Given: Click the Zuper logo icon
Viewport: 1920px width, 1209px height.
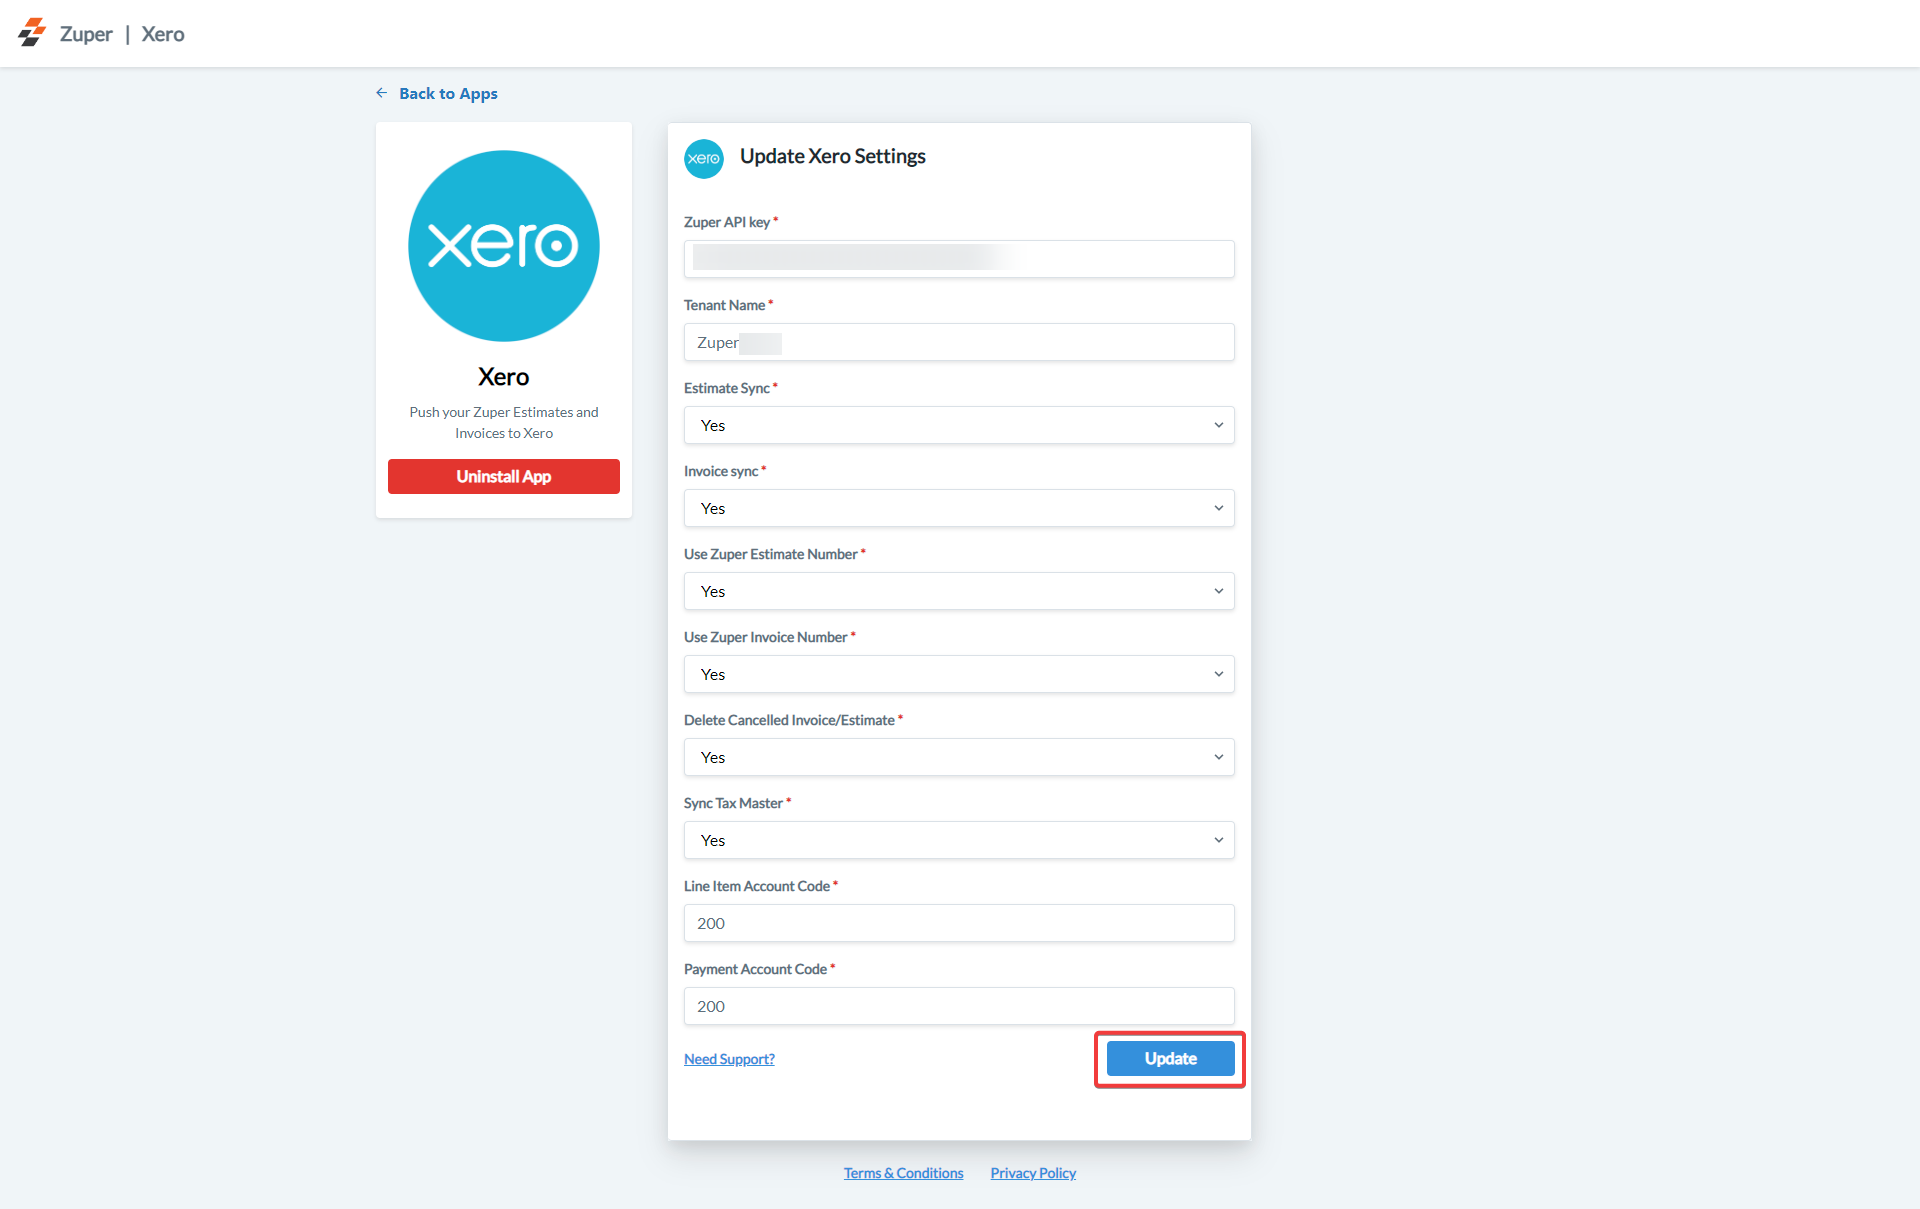Looking at the screenshot, I should click(32, 33).
